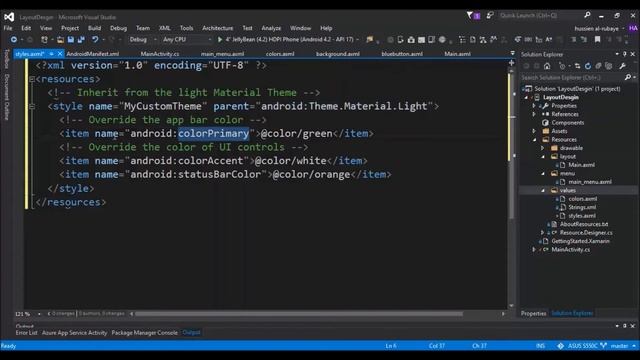Click the Sync with Active Document icon
The height and width of the screenshot is (360, 640).
pos(577,66)
